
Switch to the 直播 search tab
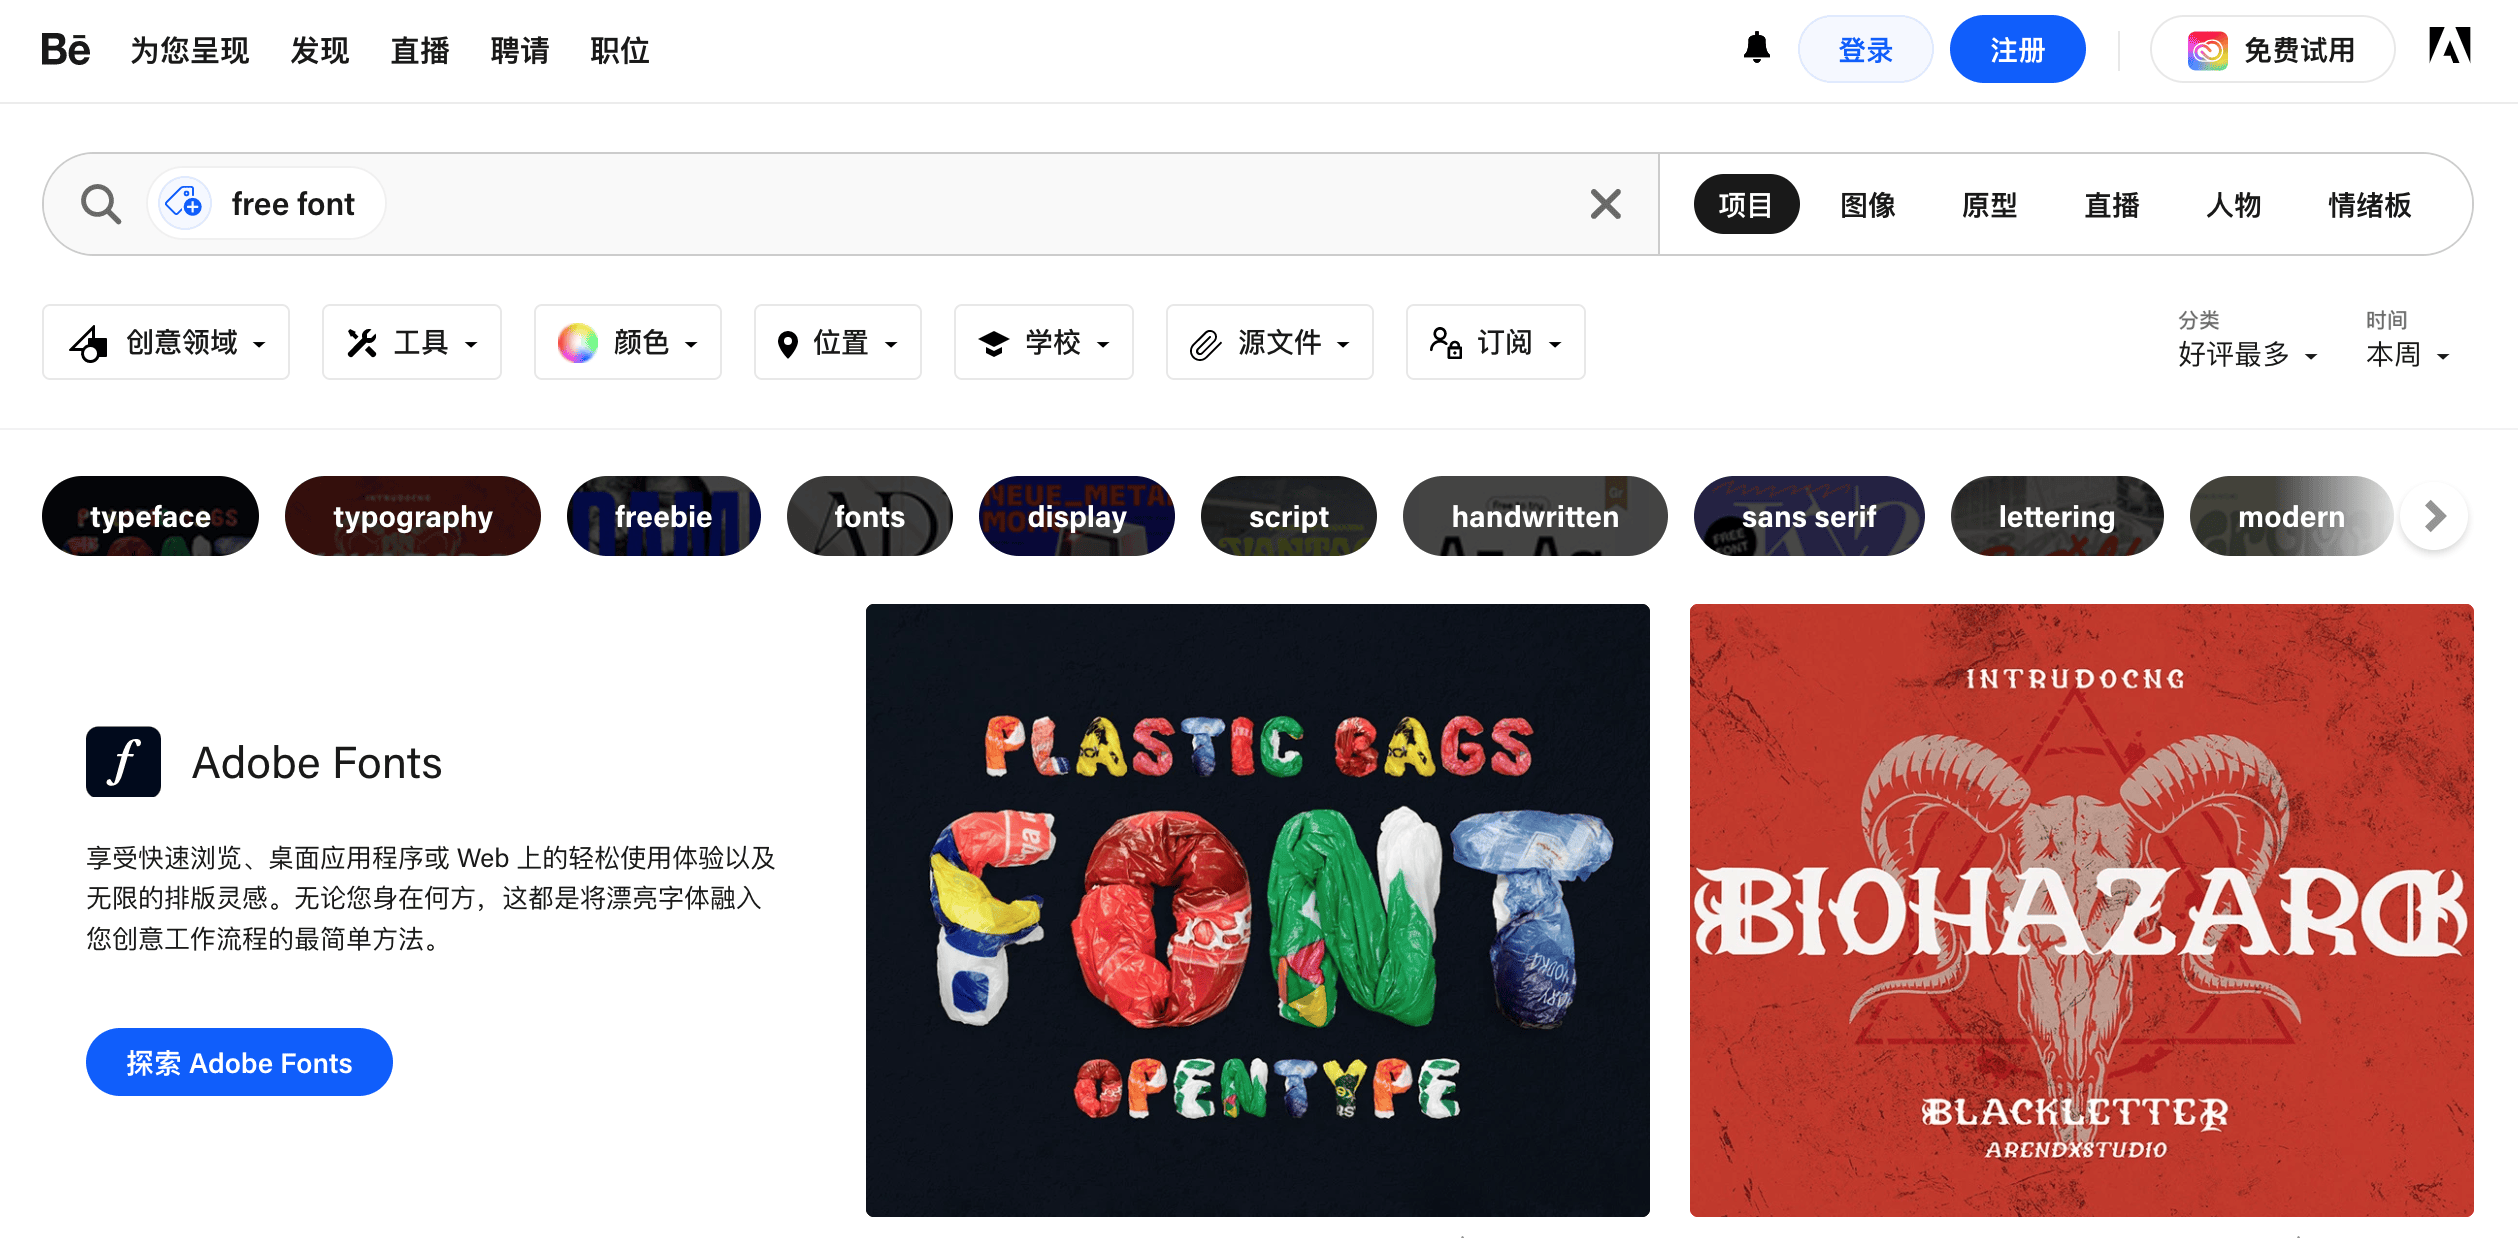2112,205
